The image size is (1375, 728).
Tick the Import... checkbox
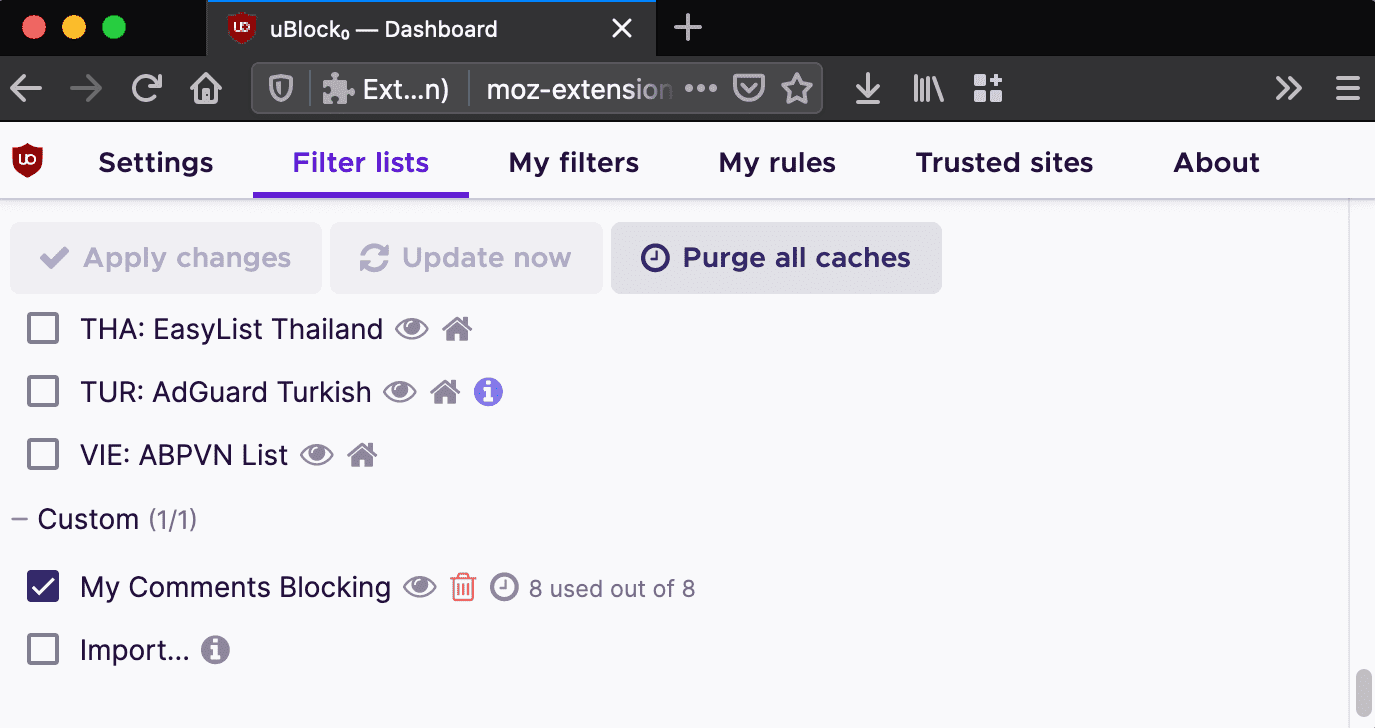click(43, 650)
